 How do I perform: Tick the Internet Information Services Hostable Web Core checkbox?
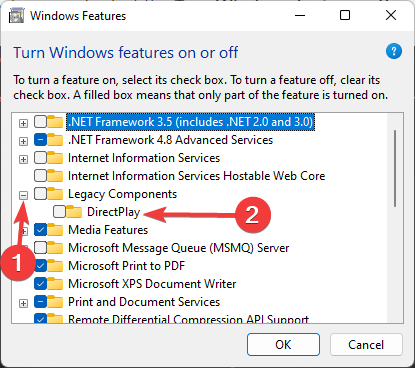click(x=40, y=176)
